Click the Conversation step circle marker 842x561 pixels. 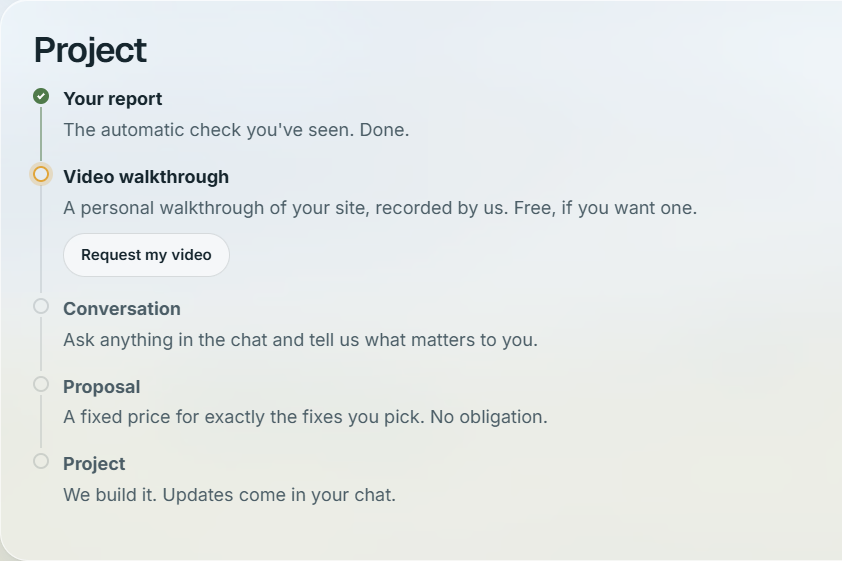[41, 307]
